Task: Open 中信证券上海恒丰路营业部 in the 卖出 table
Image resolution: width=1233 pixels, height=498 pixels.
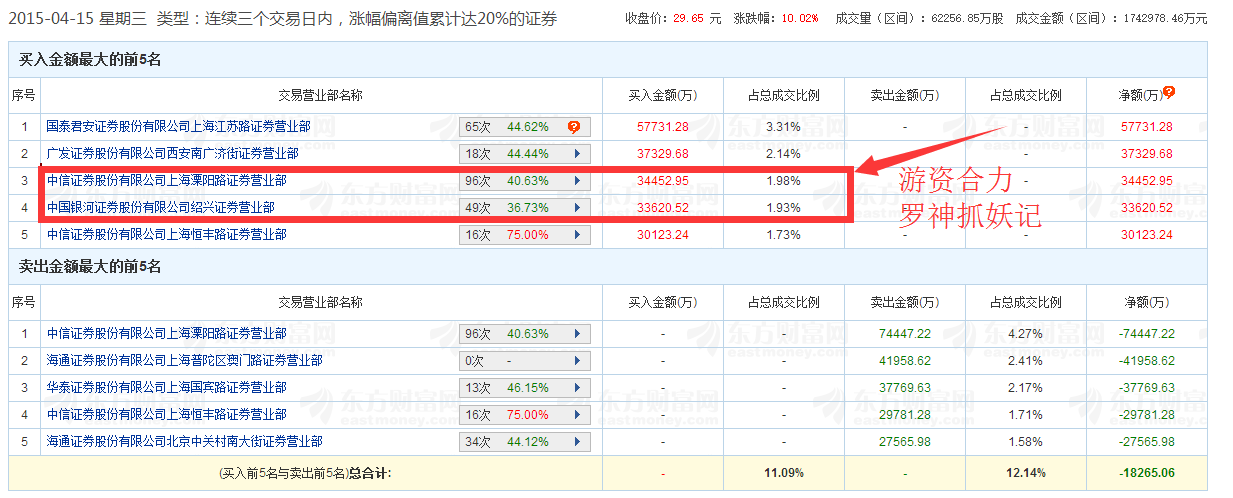Action: pyautogui.click(x=166, y=415)
